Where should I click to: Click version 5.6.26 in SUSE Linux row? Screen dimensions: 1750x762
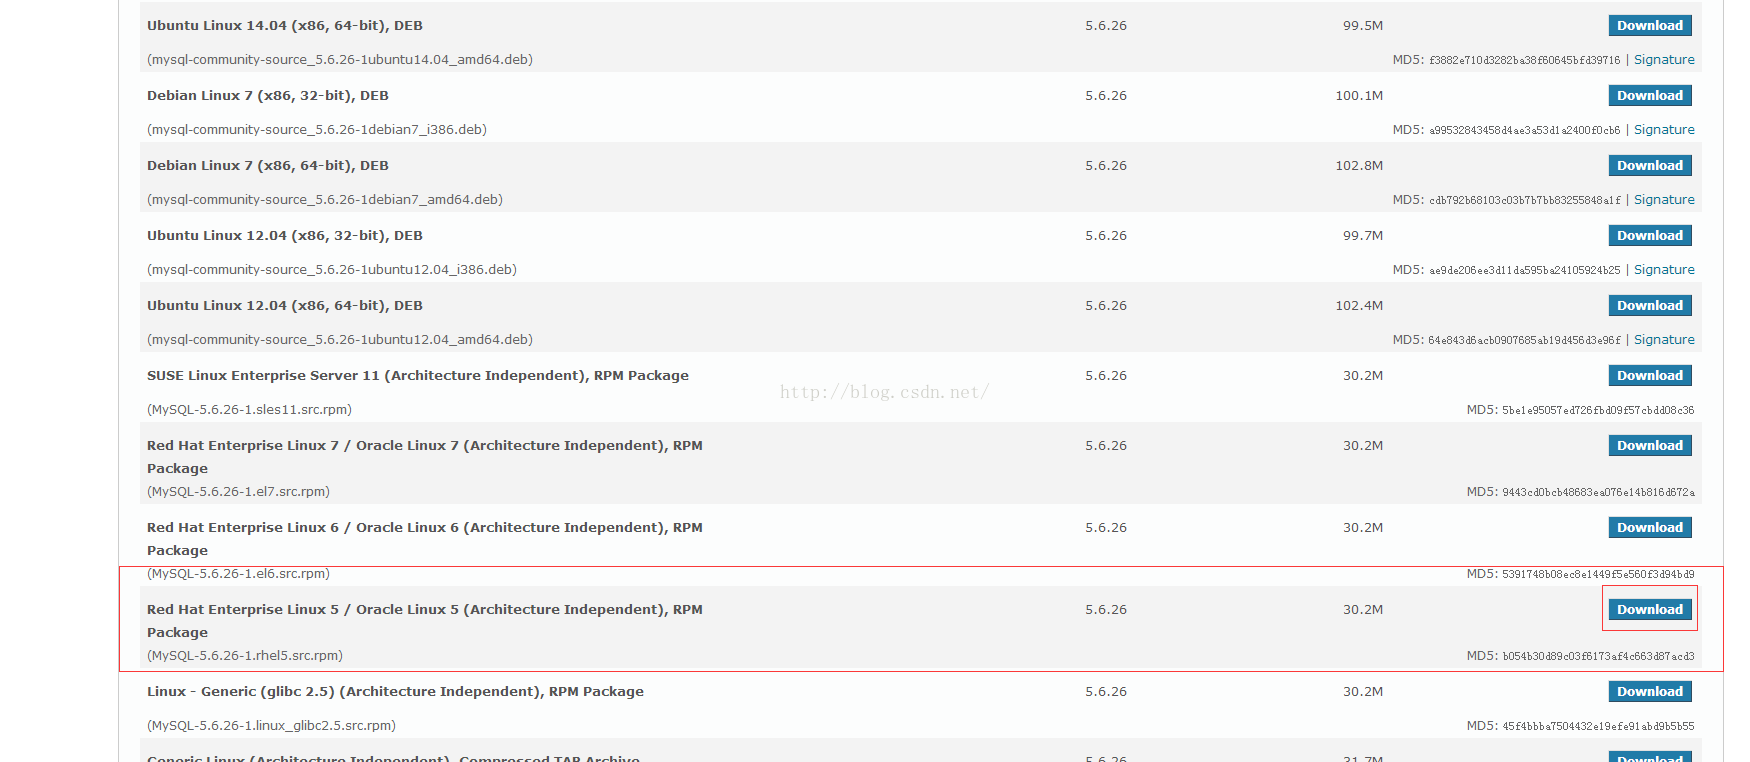point(1106,376)
